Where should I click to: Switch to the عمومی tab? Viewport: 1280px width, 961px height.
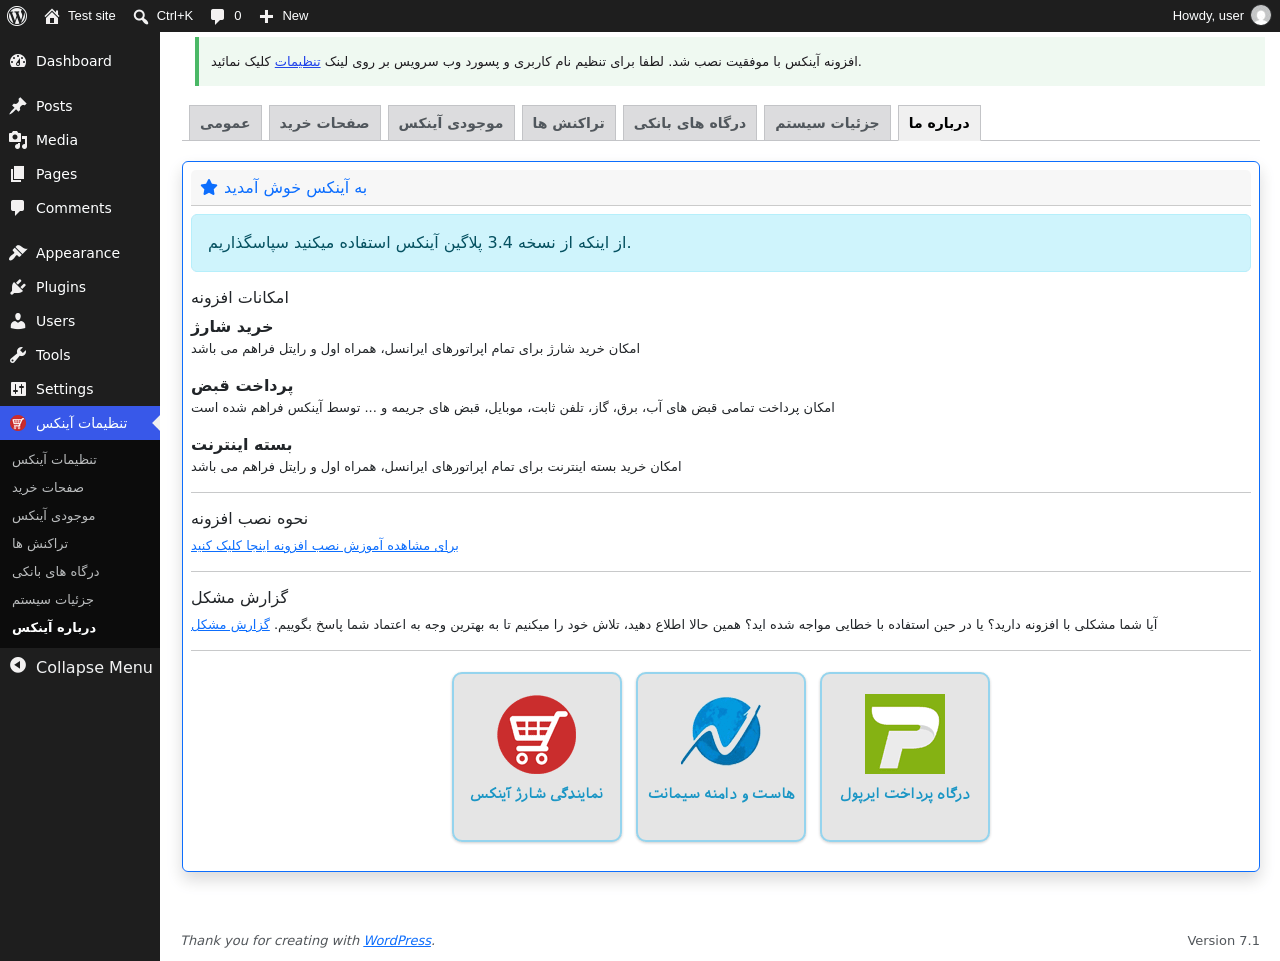click(225, 123)
